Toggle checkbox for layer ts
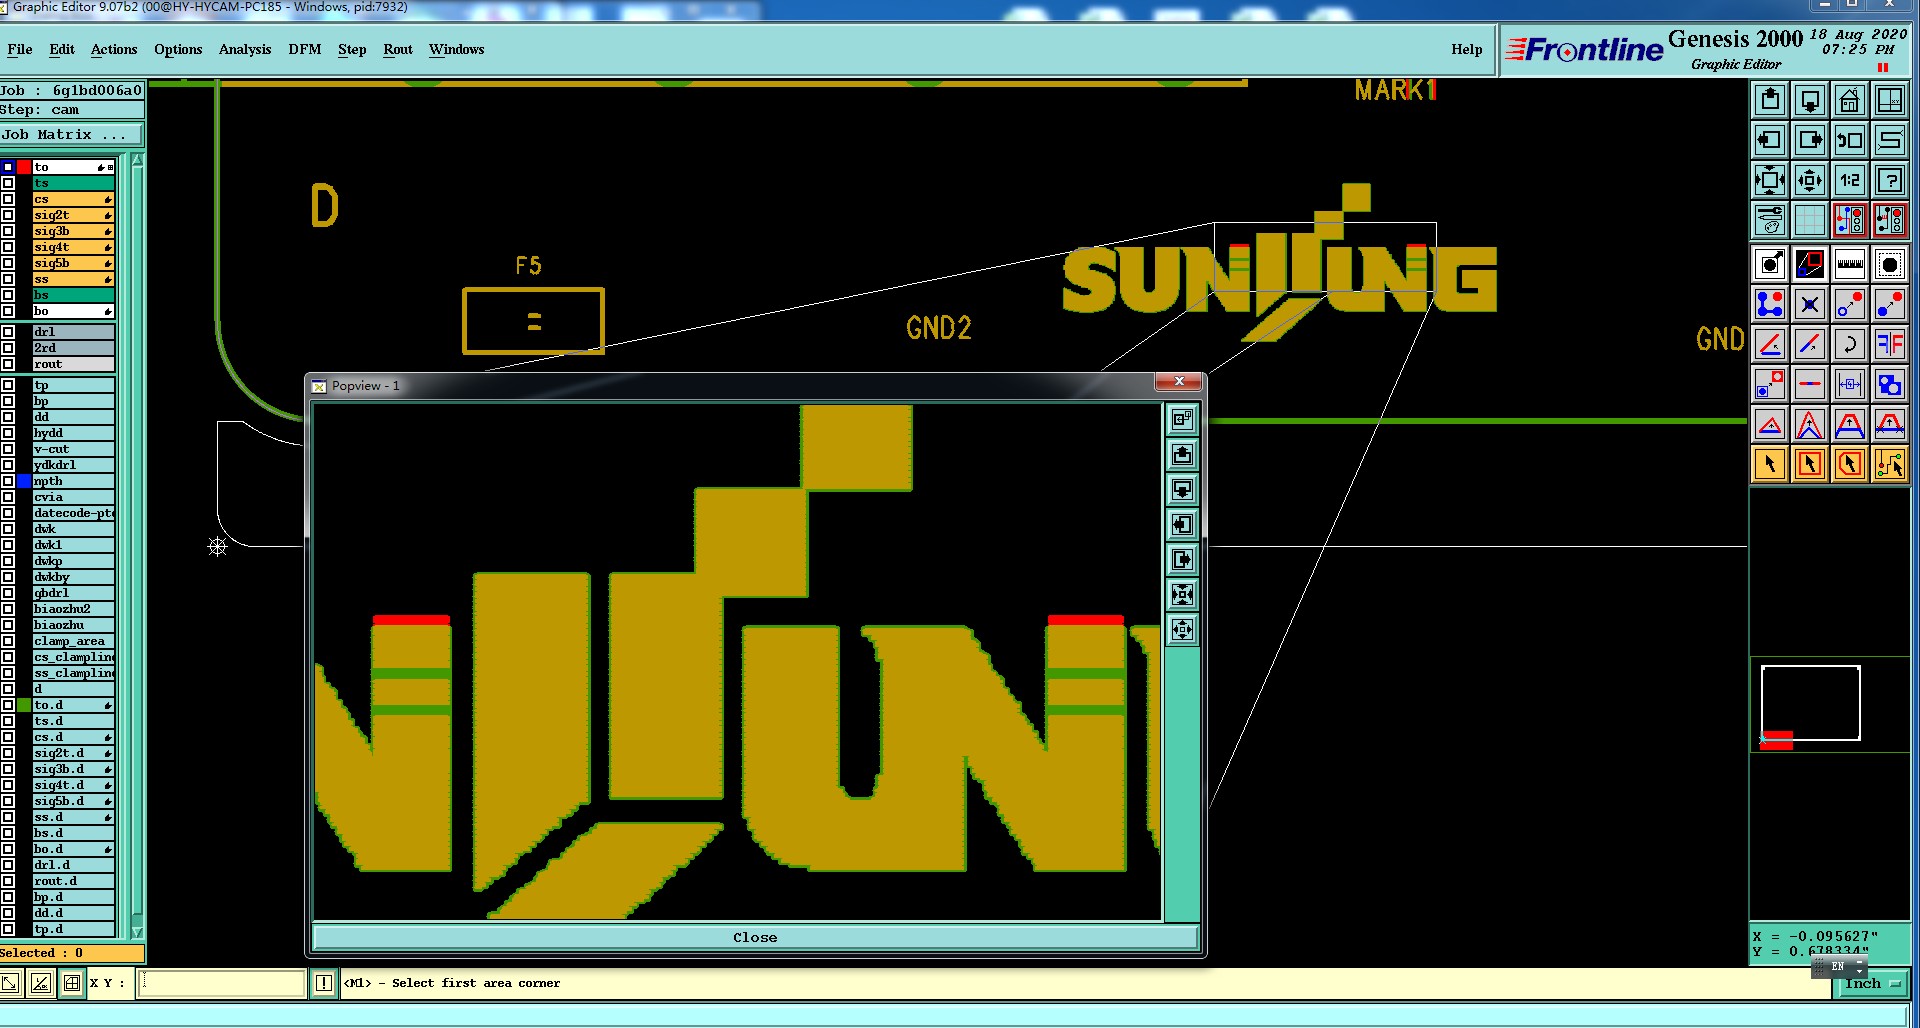Image resolution: width=1920 pixels, height=1028 pixels. (x=8, y=183)
